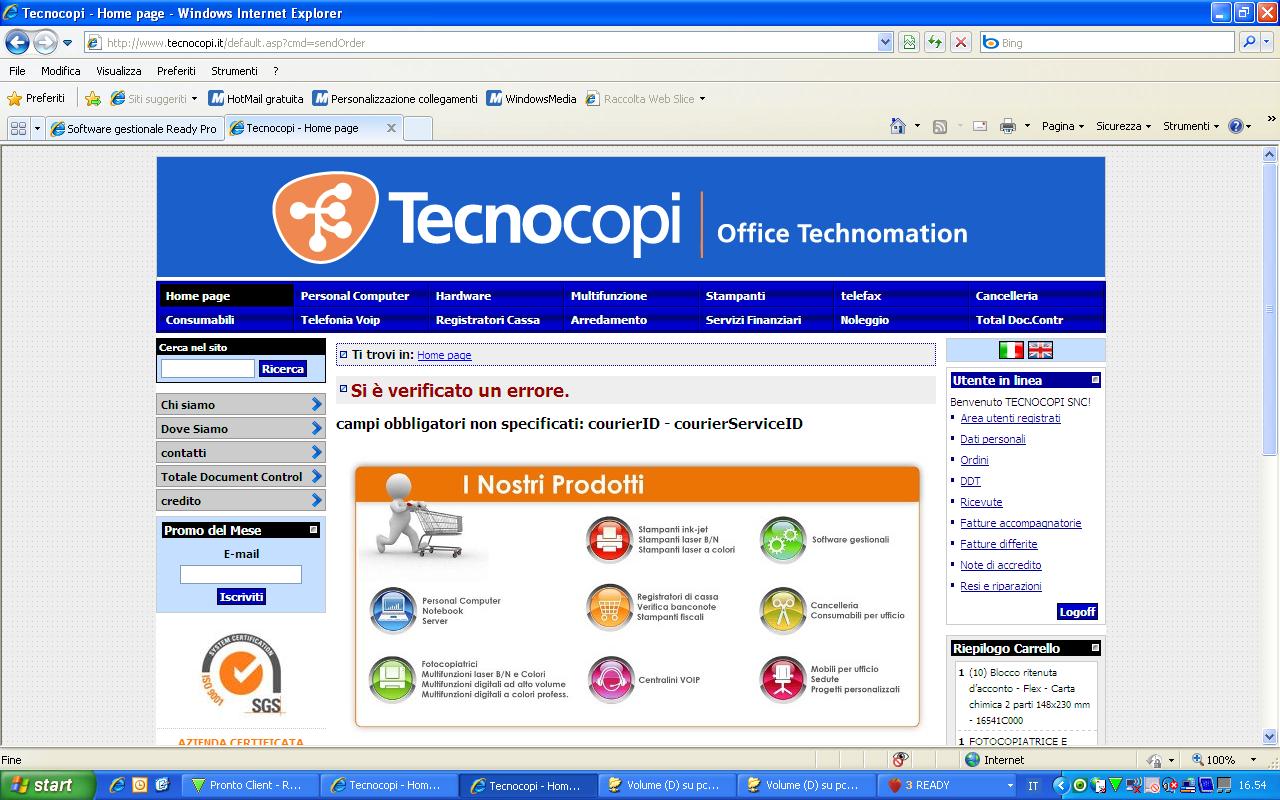The image size is (1280, 800).
Task: Click the Mobili per ufficio chair icon
Action: [x=783, y=680]
